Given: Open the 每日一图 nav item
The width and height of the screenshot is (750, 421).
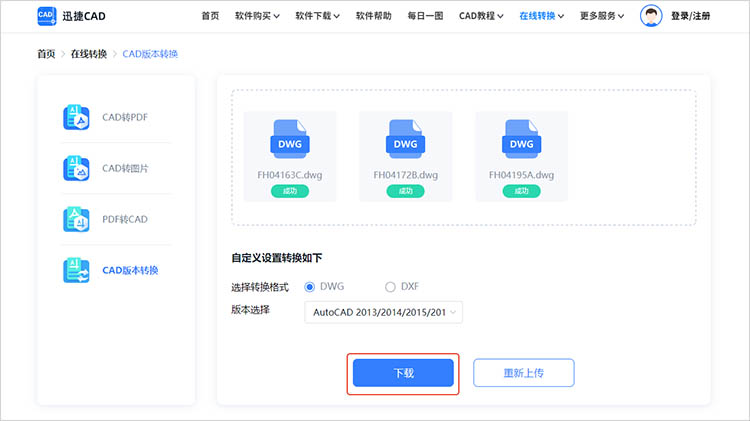Looking at the screenshot, I should (425, 16).
